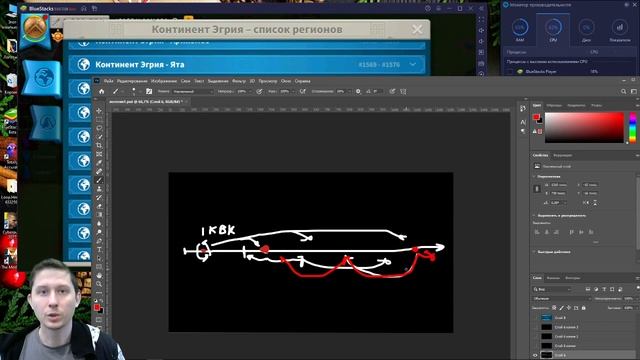Image resolution: width=640 pixels, height=360 pixels.
Task: Select the Zoom tool
Action: (x=99, y=284)
